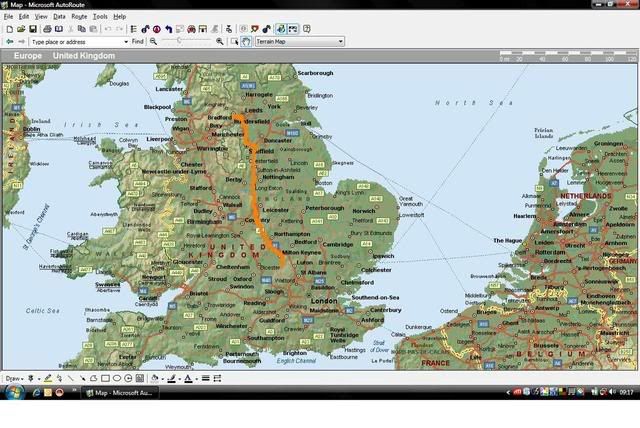
Task: Click London on the map
Action: click(x=324, y=301)
